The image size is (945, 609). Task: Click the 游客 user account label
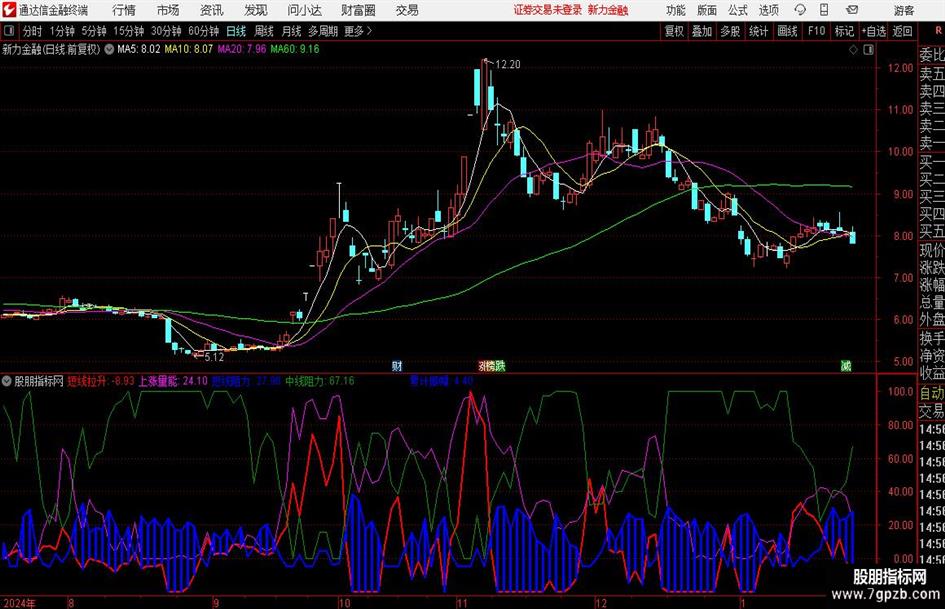(x=904, y=10)
